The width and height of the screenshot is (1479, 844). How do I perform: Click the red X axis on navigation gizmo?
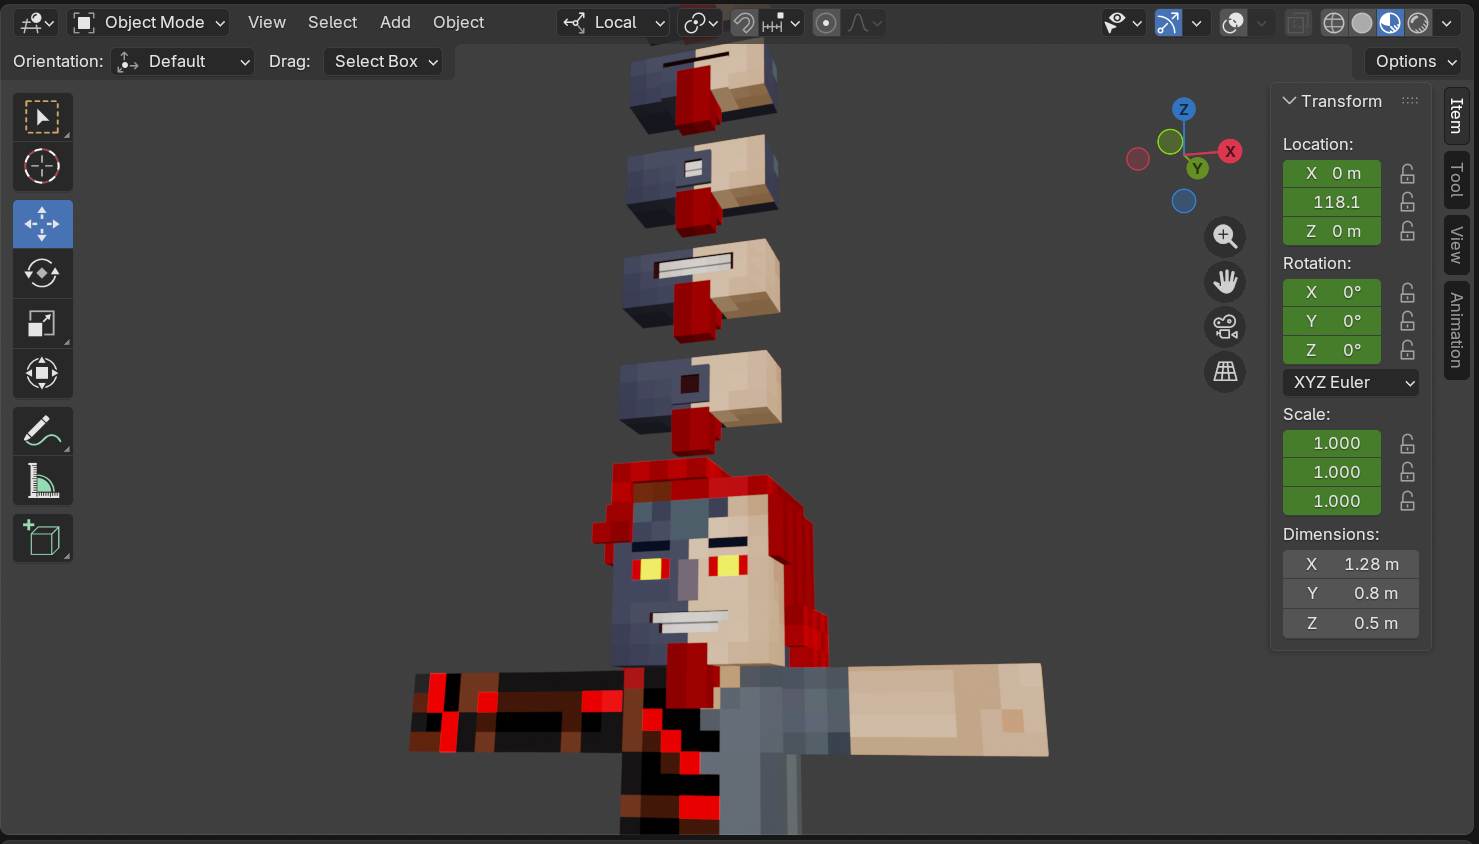pyautogui.click(x=1230, y=151)
